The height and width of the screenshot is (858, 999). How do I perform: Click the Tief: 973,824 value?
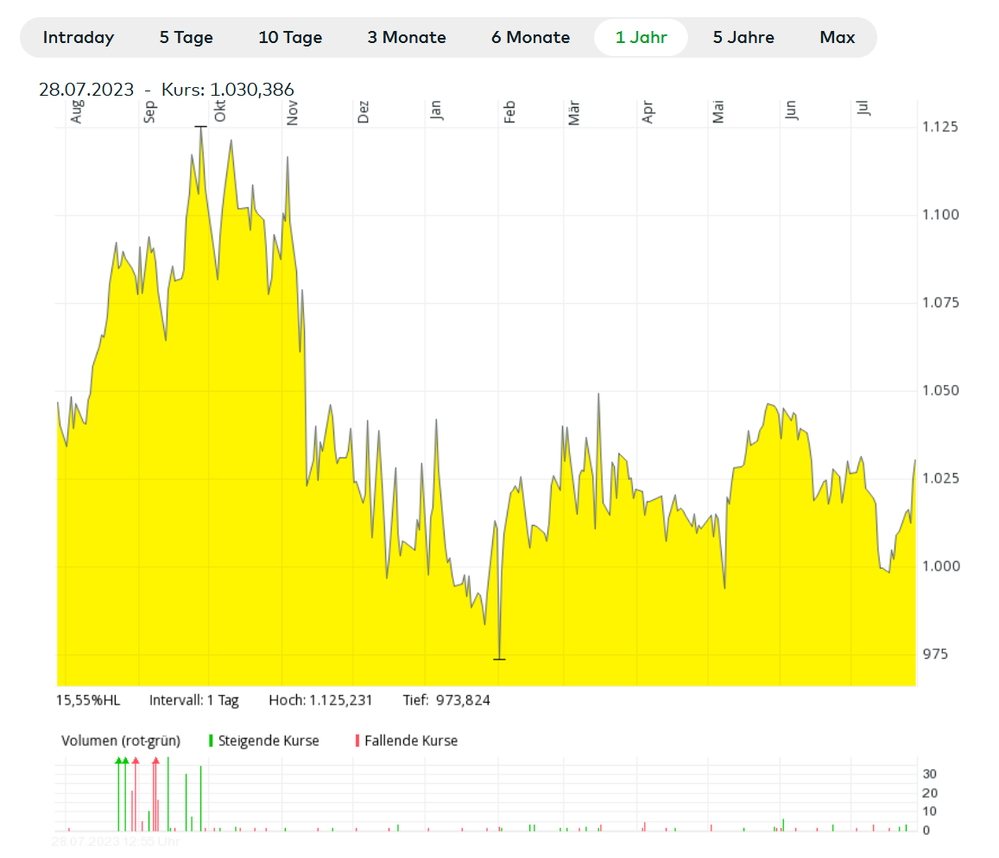(447, 701)
